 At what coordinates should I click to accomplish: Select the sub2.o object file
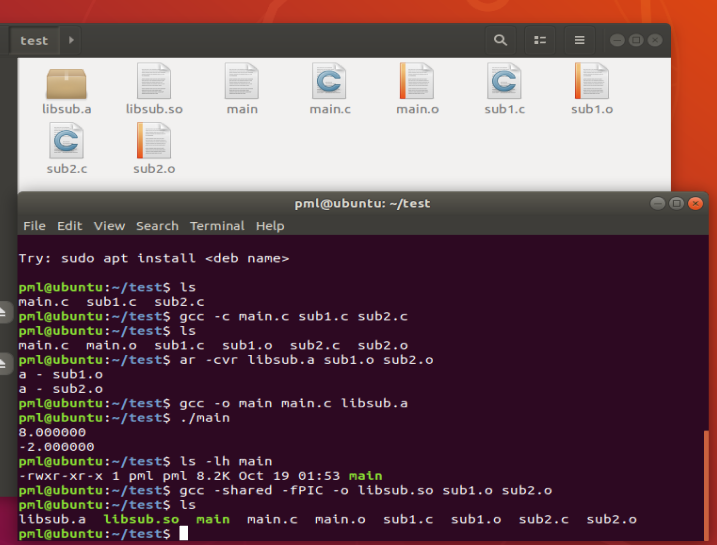pos(154,141)
